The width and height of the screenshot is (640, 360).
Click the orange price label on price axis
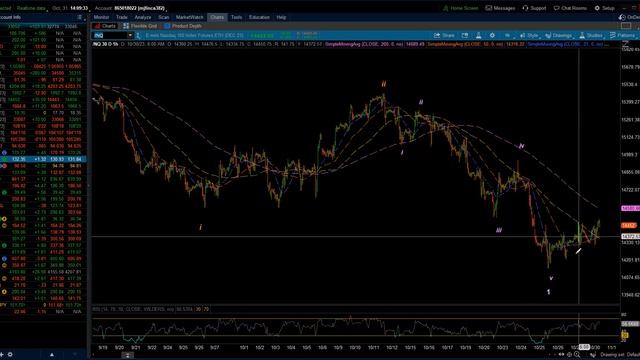point(629,225)
